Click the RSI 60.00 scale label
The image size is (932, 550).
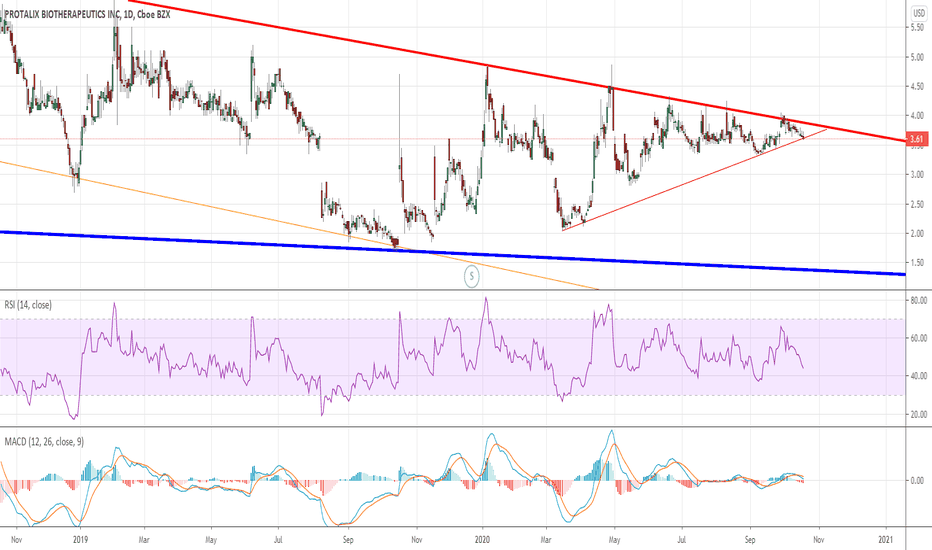918,338
